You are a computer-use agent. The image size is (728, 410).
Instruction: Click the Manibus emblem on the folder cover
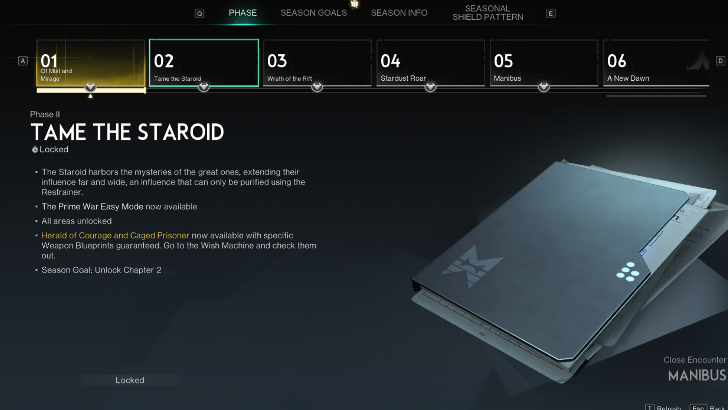[472, 267]
